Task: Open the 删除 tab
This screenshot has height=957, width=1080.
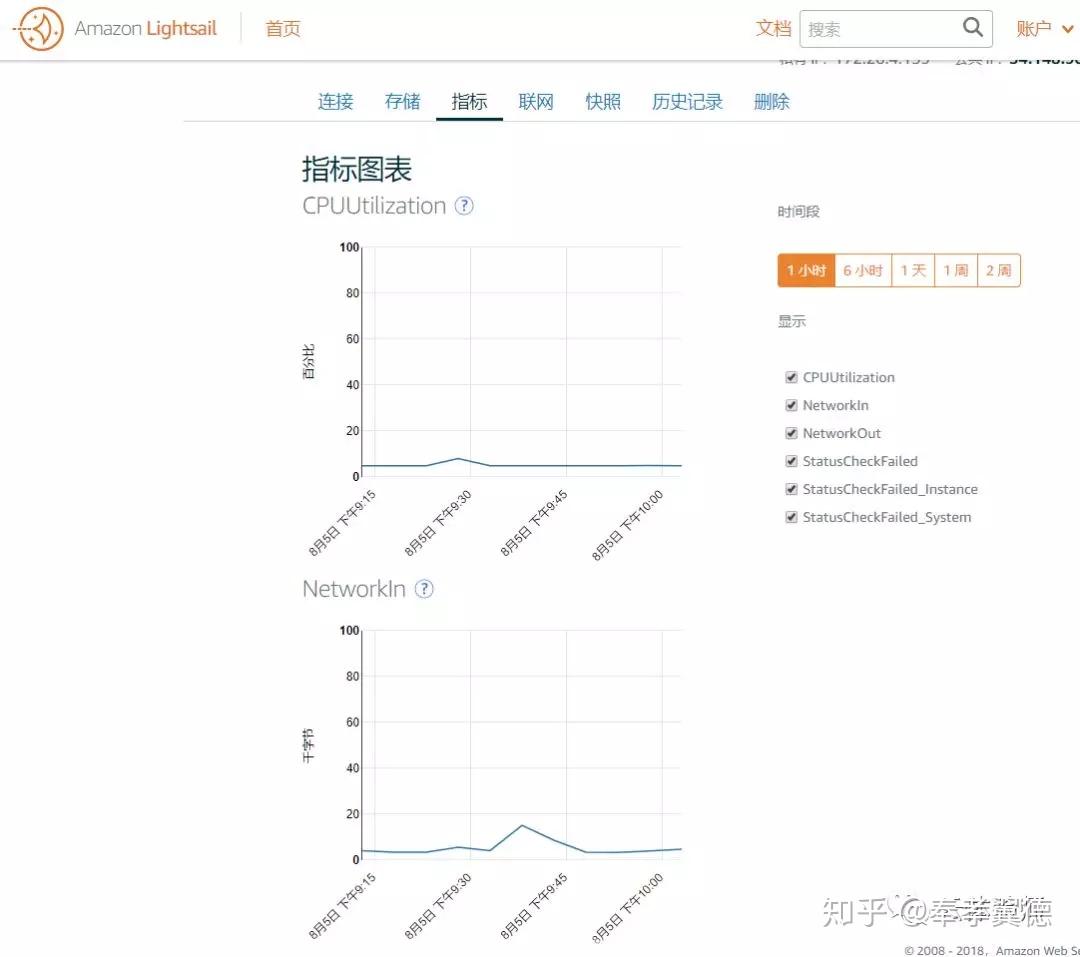Action: coord(771,101)
